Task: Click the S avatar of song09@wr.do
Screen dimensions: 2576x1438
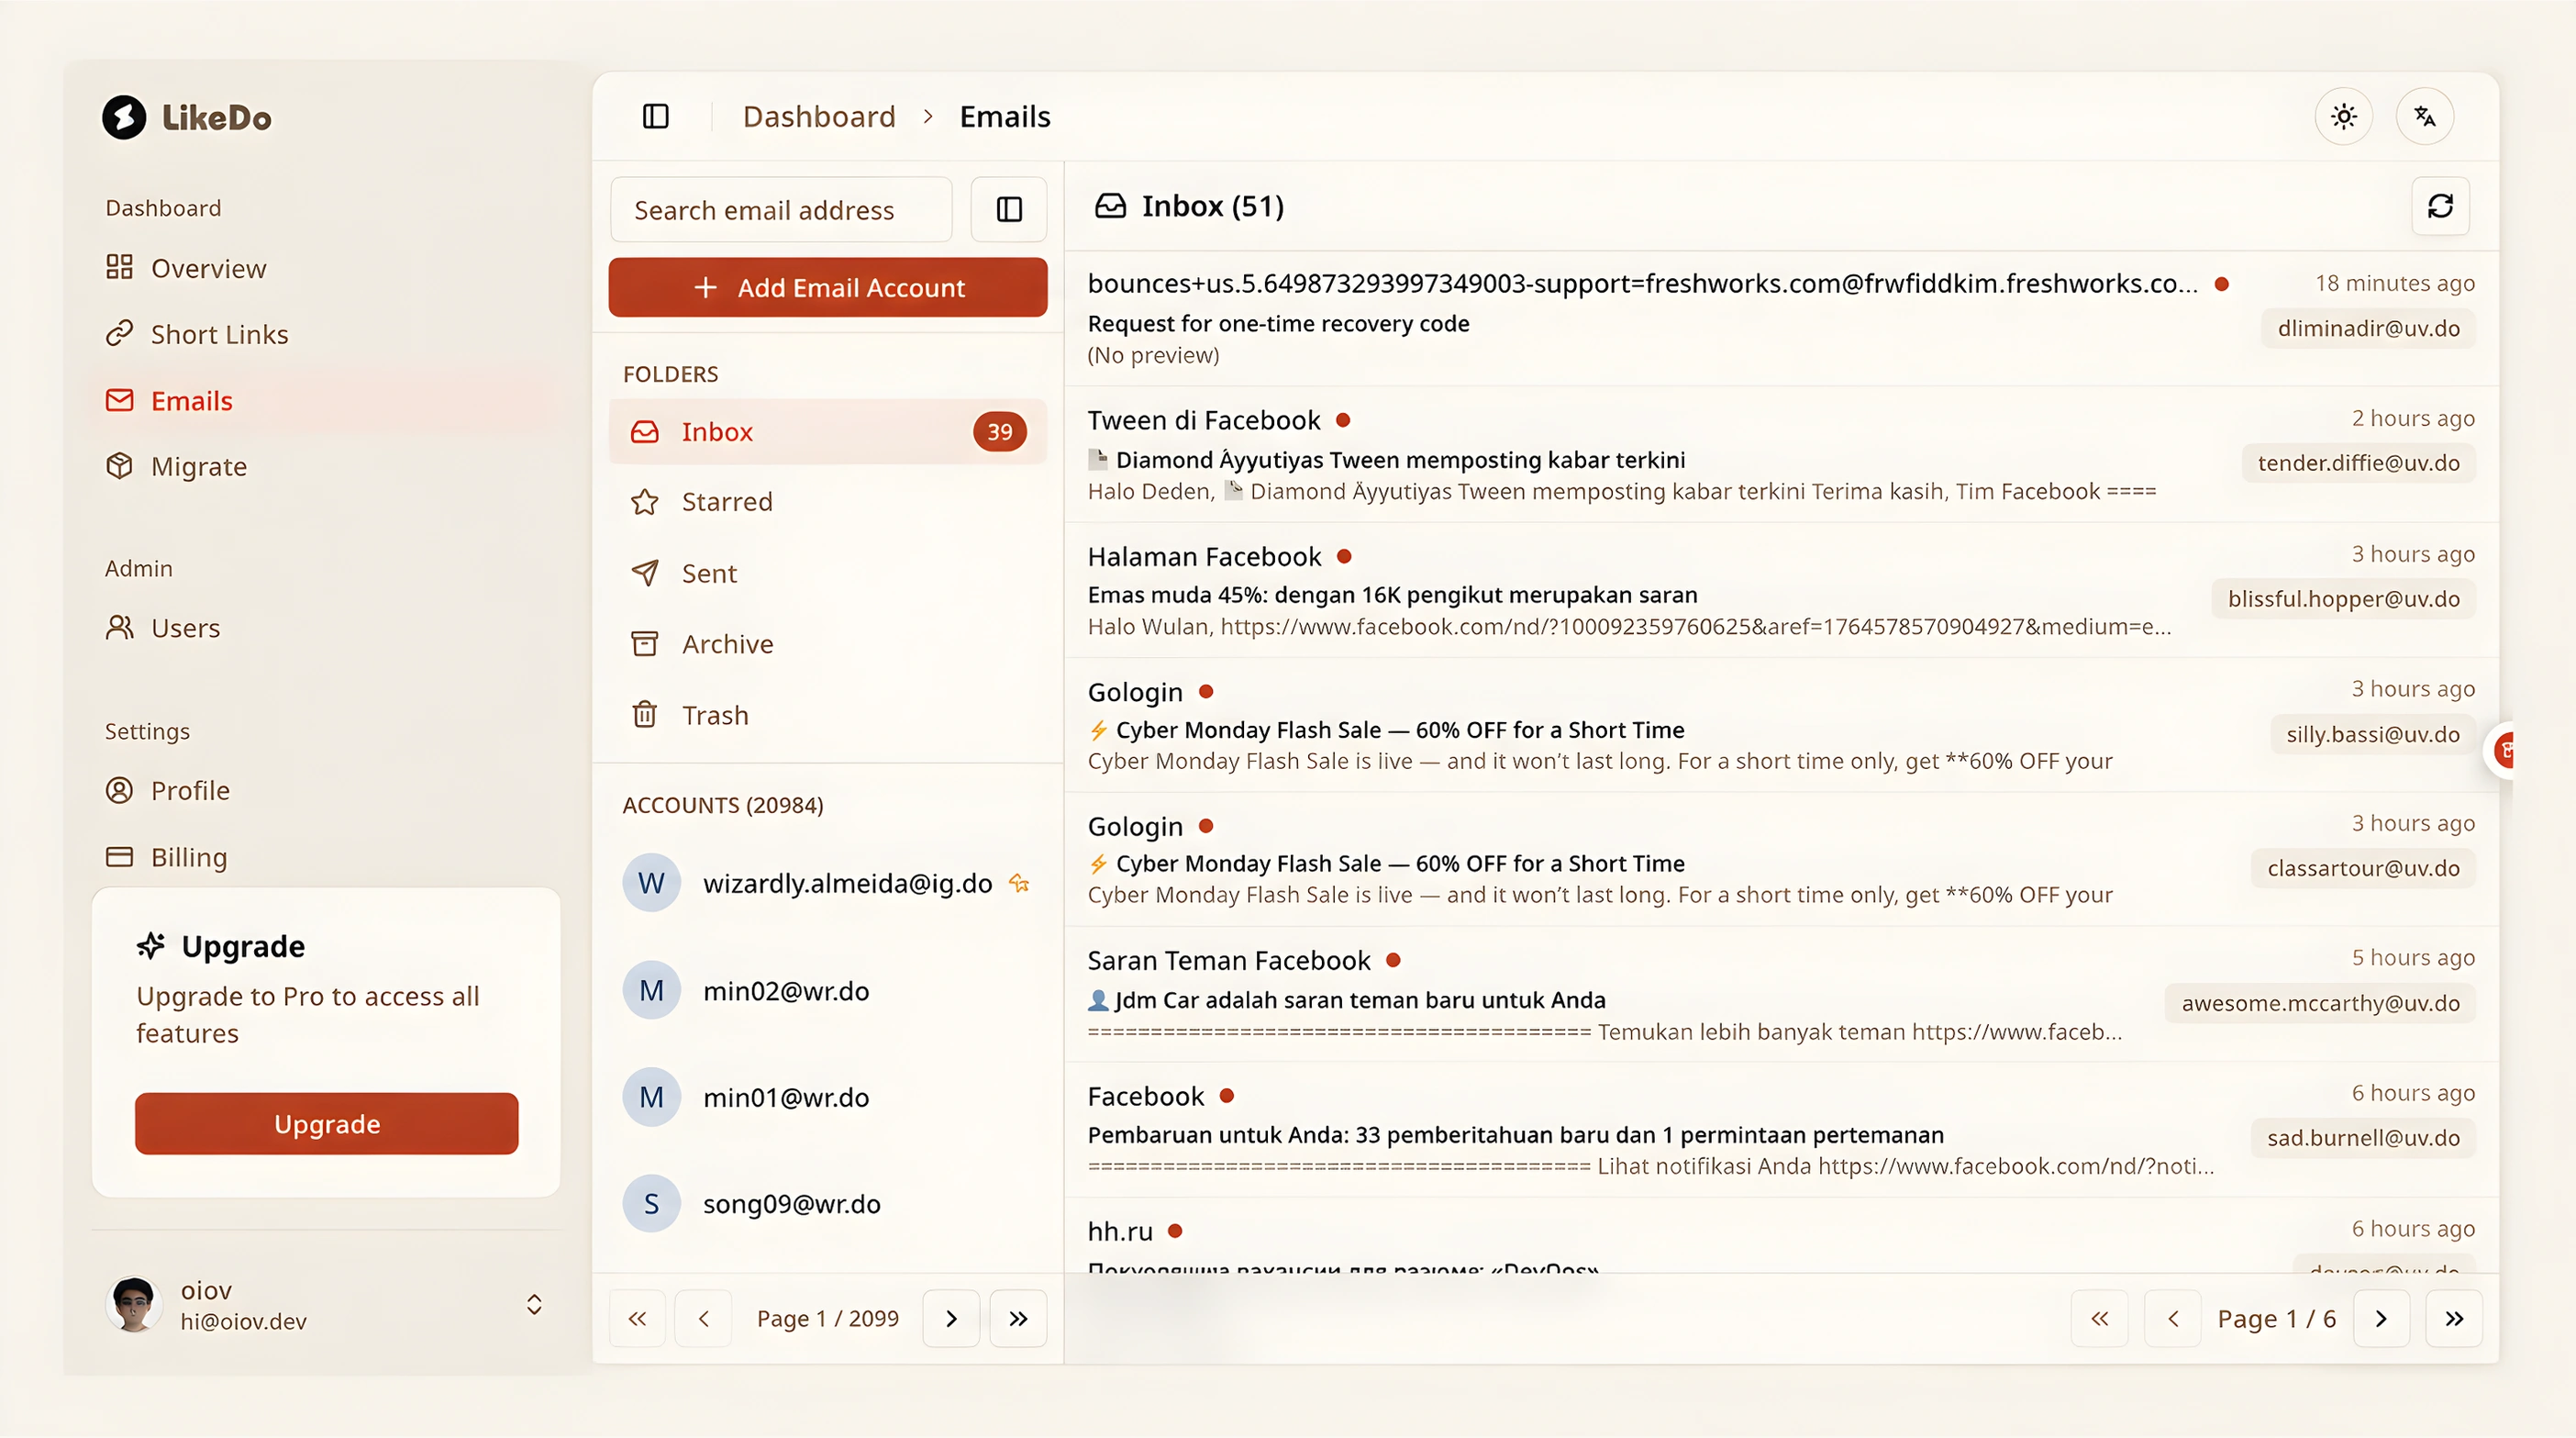Action: [x=652, y=1203]
